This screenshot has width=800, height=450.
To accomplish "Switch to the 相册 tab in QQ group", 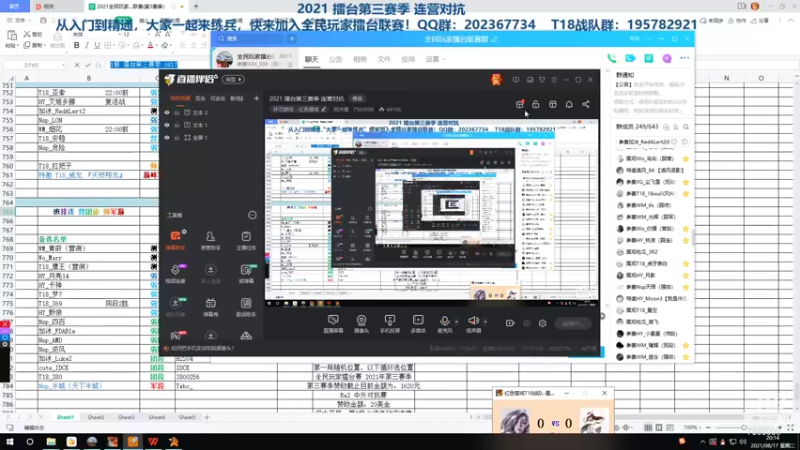I will [x=360, y=59].
